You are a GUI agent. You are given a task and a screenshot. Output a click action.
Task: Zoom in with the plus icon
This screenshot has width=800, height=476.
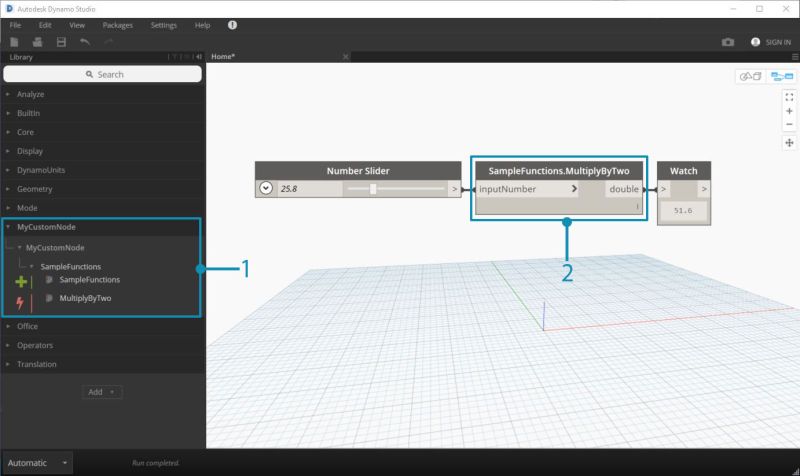789,111
